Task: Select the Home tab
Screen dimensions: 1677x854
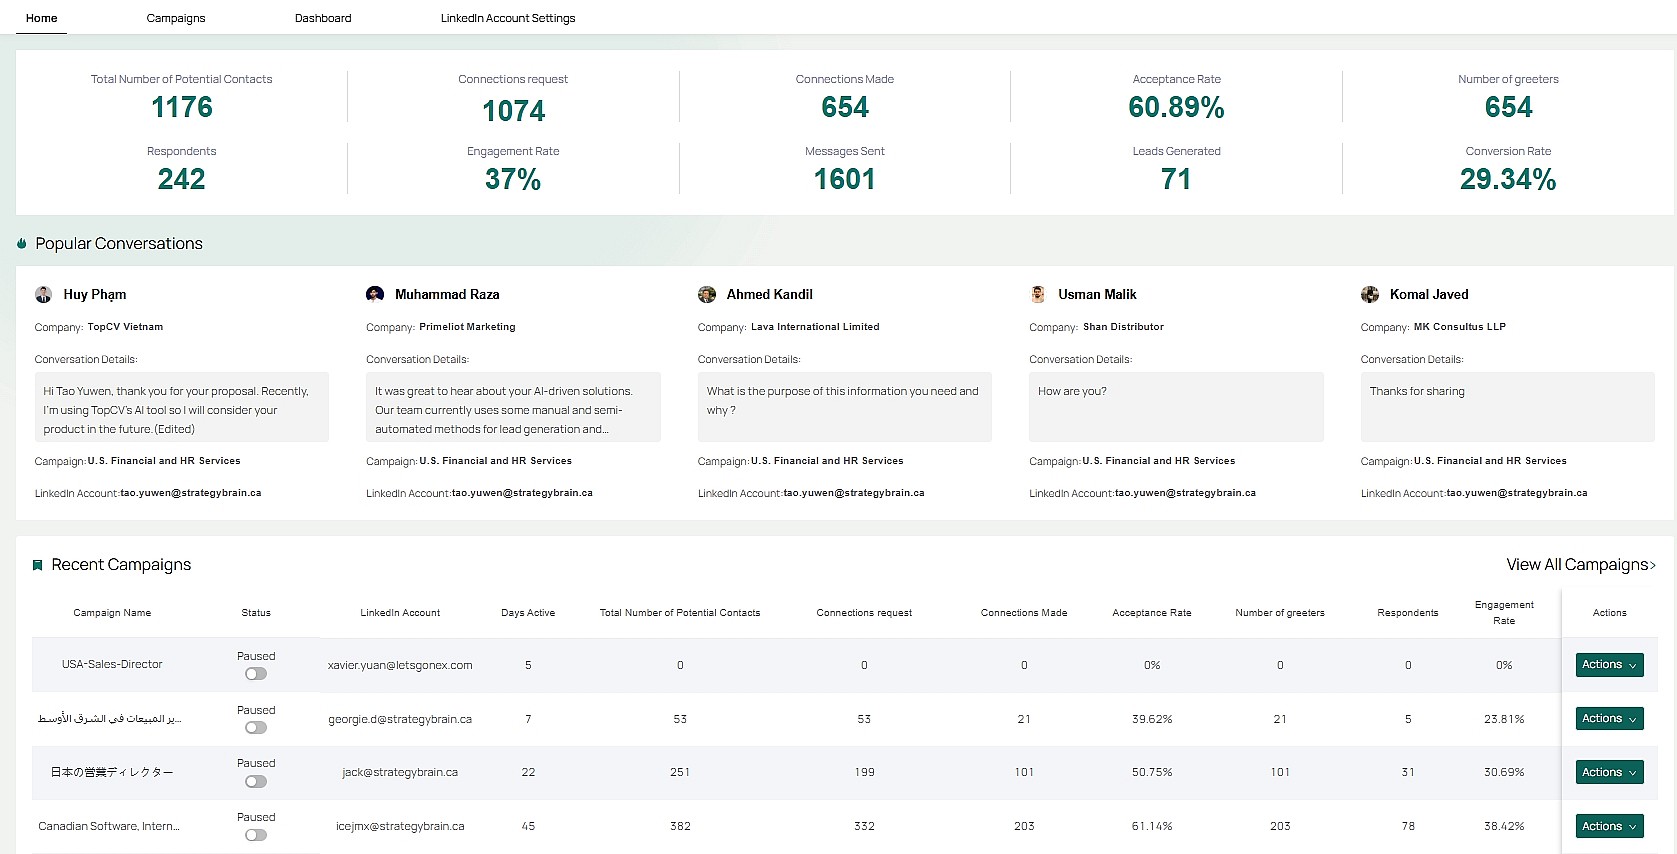Action: 42,18
